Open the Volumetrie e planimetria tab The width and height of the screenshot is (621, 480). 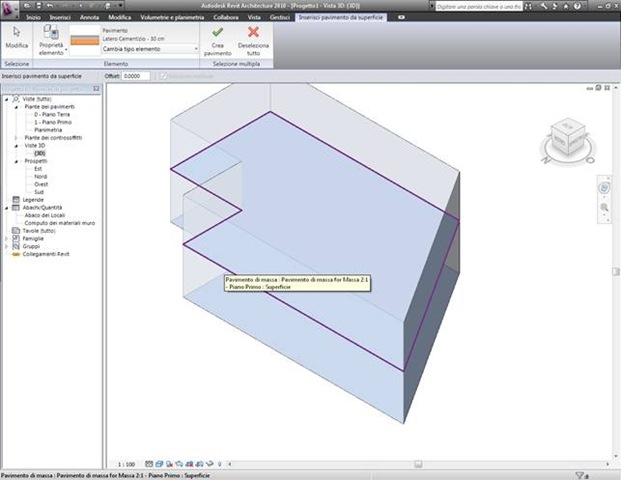tap(172, 17)
